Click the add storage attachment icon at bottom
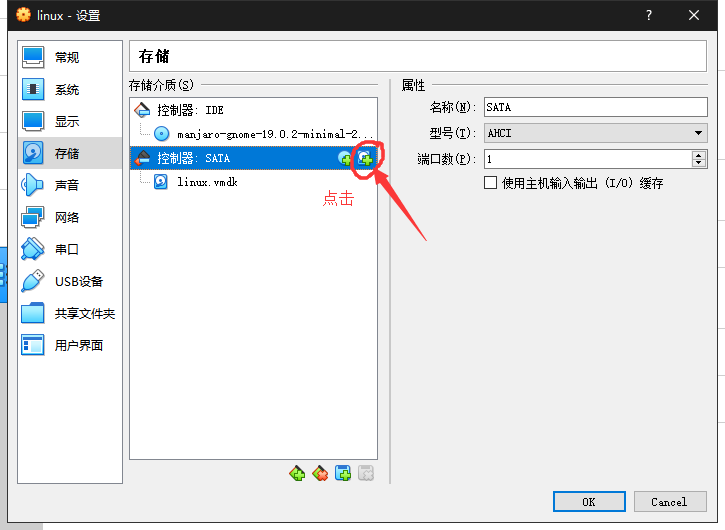The width and height of the screenshot is (725, 530). click(343, 474)
